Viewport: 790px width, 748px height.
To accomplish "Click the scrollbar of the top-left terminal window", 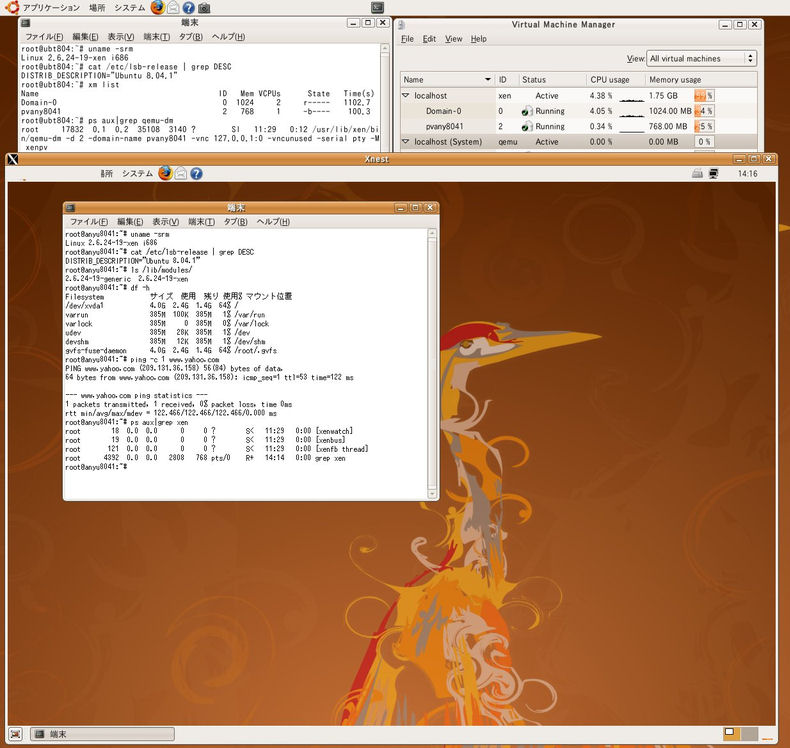I will click(x=385, y=98).
